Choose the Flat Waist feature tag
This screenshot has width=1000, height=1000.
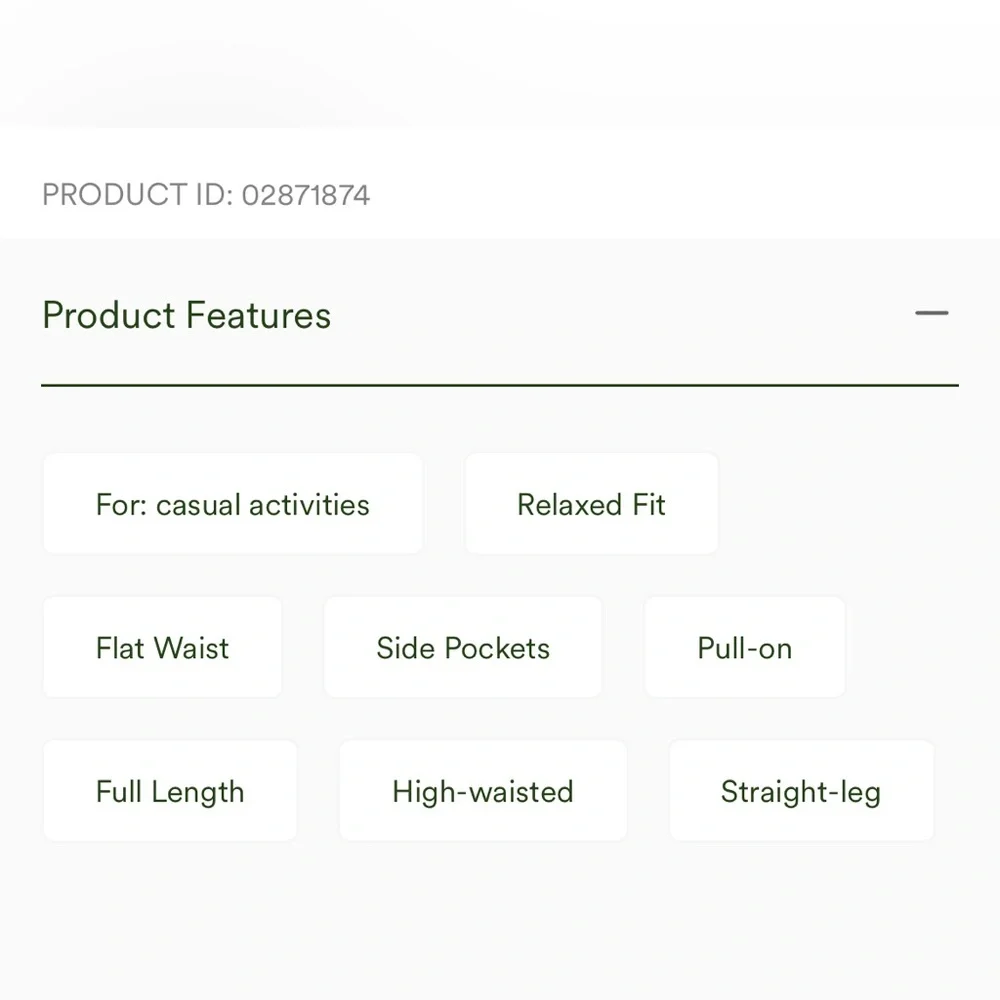pyautogui.click(x=162, y=648)
